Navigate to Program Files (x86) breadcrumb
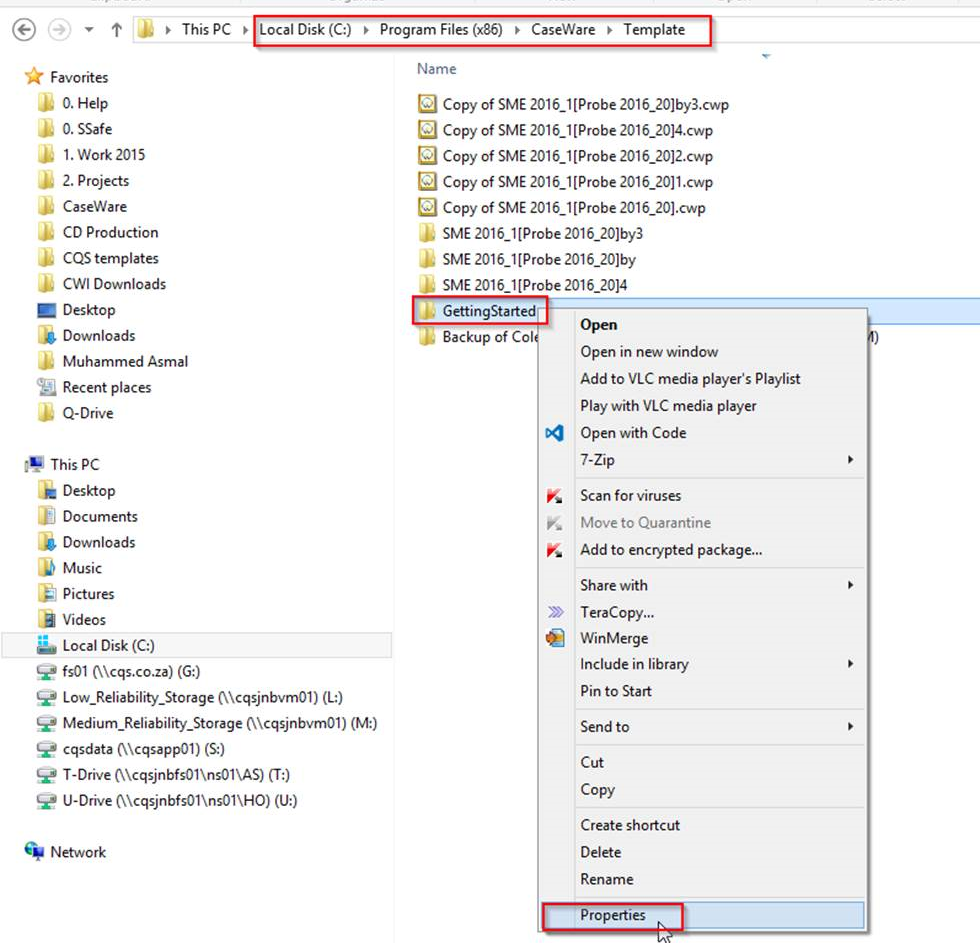Screen dimensions: 980x943 pos(441,29)
